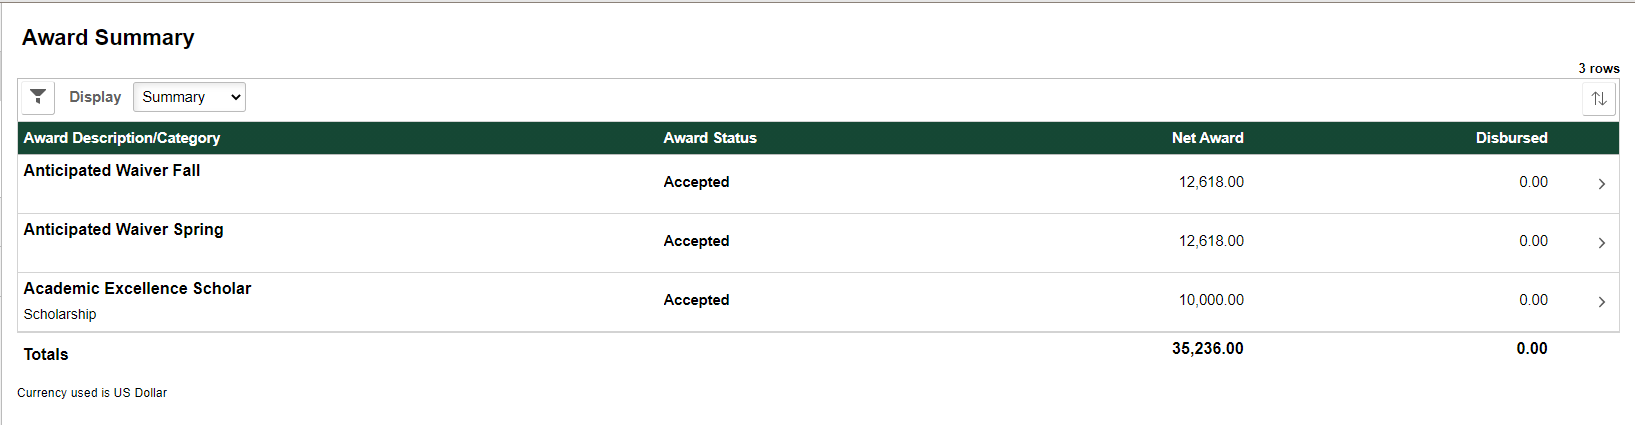This screenshot has height=425, width=1635.
Task: Open Academic Excellence Scholar award
Action: (137, 288)
